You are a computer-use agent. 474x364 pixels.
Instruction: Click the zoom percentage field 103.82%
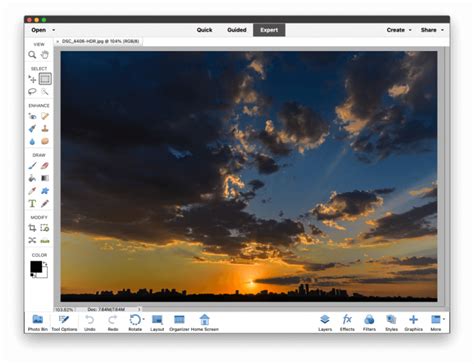click(64, 310)
